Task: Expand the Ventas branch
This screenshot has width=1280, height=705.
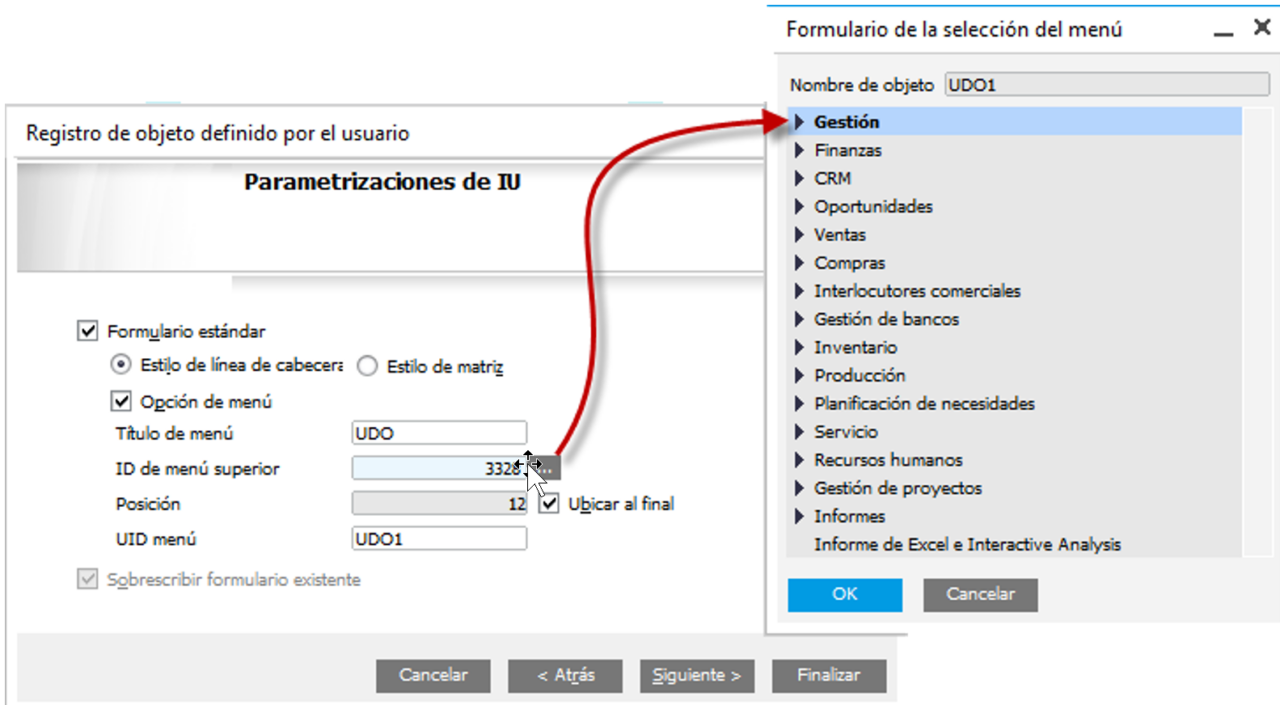Action: 799,234
